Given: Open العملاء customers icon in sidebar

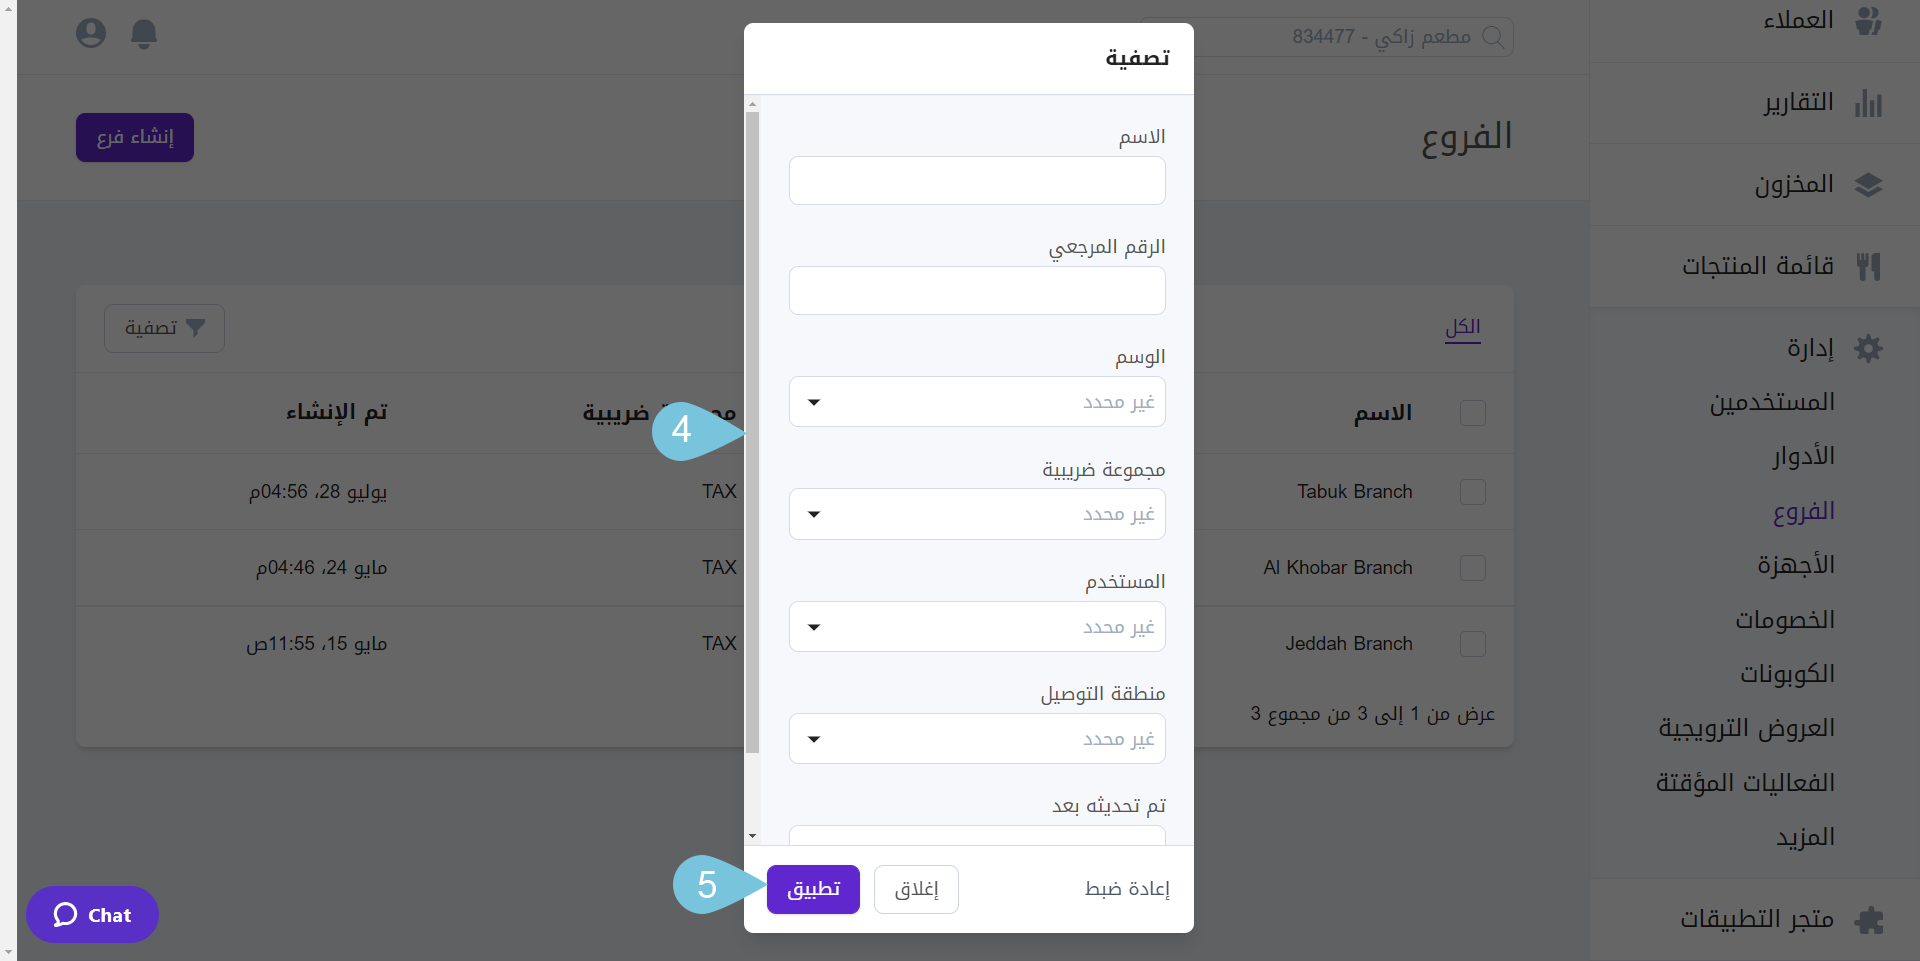Looking at the screenshot, I should [1868, 20].
